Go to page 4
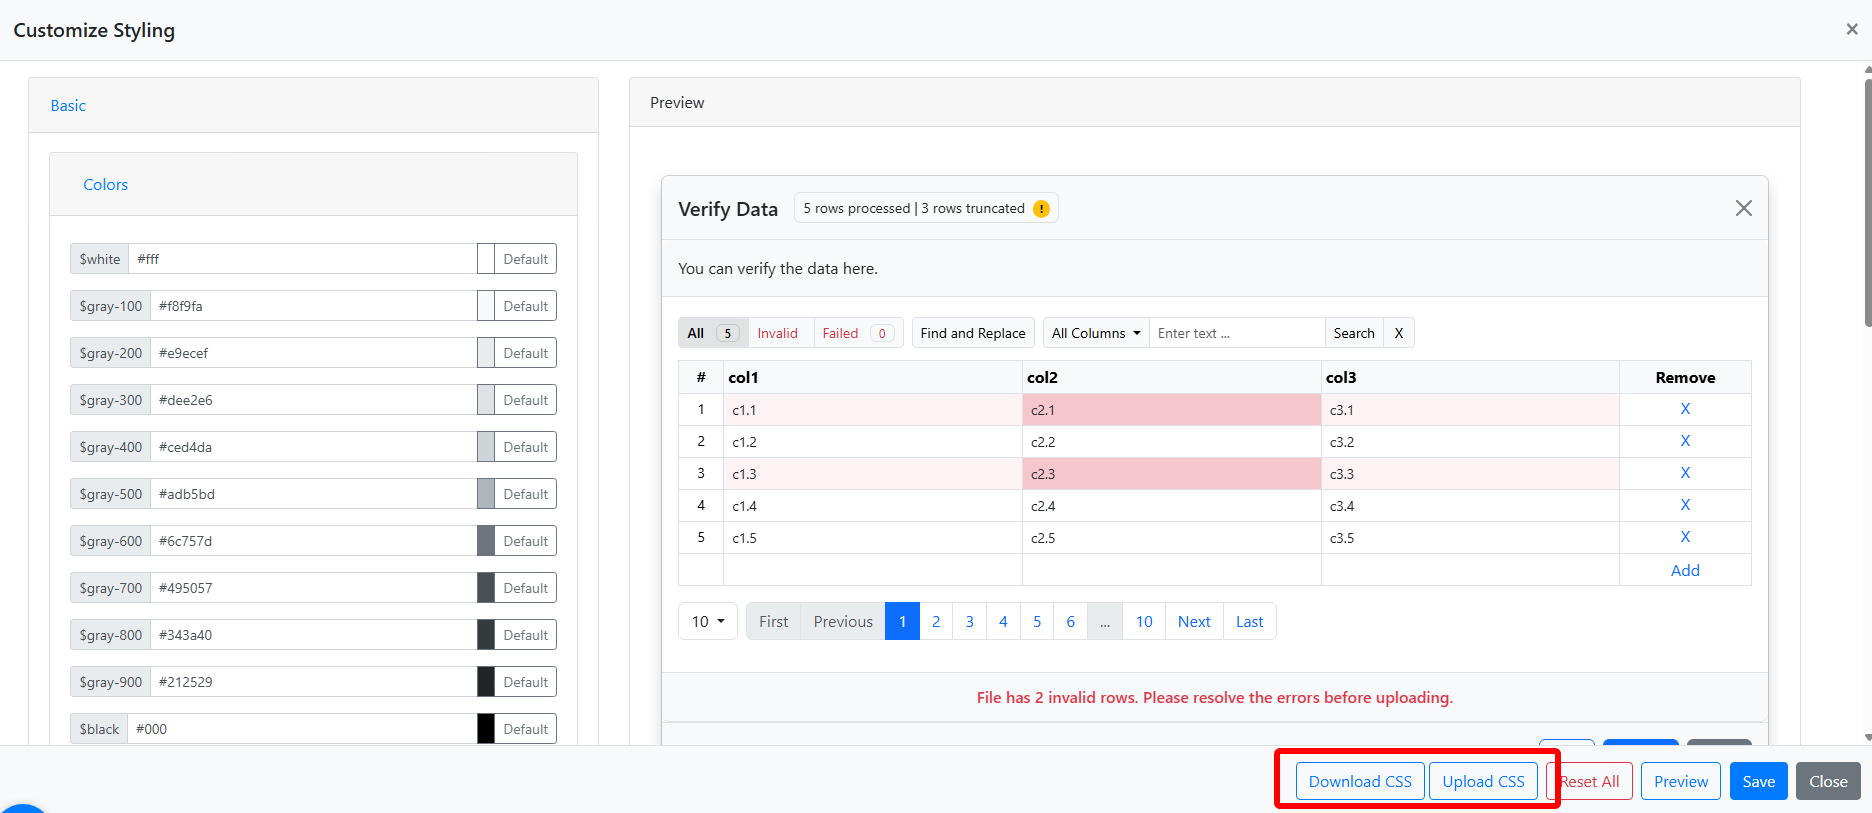Viewport: 1872px width, 813px height. tap(1003, 621)
